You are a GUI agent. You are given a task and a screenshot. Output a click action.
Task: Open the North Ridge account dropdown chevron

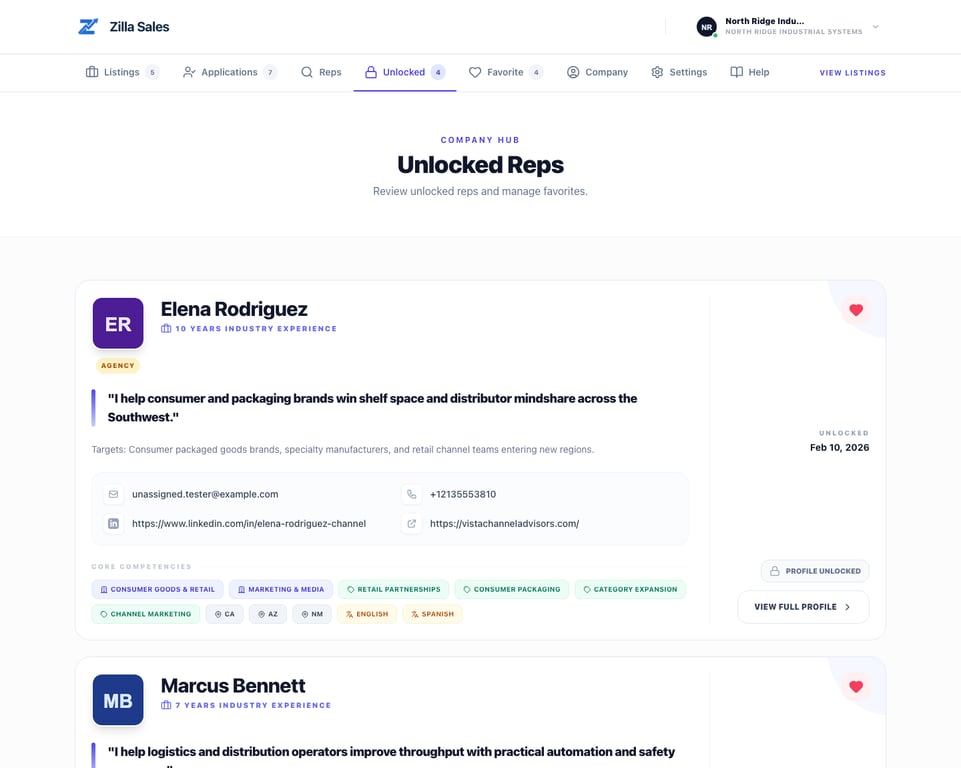point(875,26)
